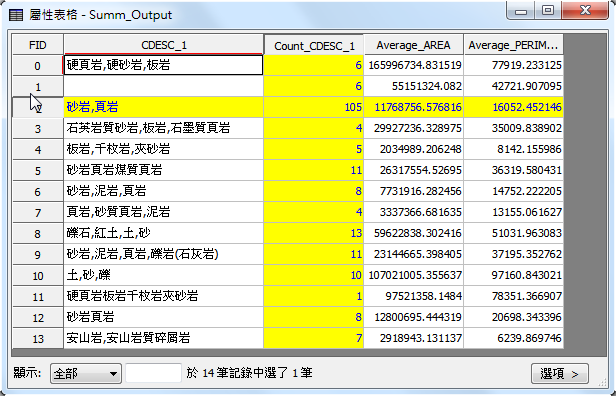Click the 選項 > button

tap(559, 373)
